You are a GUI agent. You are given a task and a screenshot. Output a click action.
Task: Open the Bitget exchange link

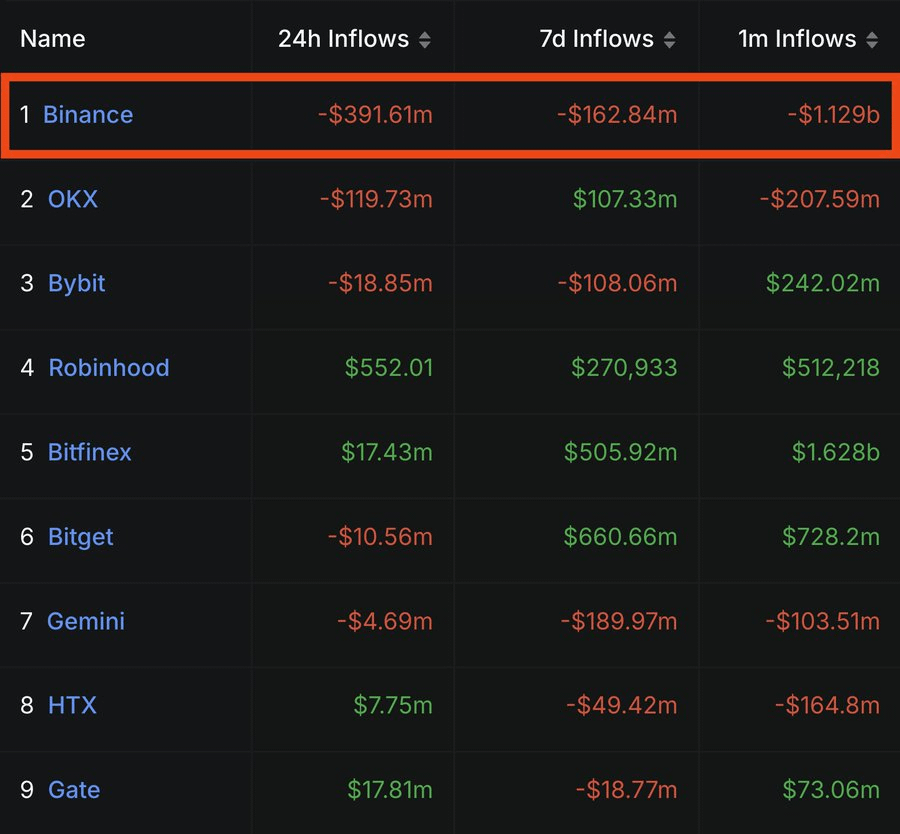[x=81, y=537]
